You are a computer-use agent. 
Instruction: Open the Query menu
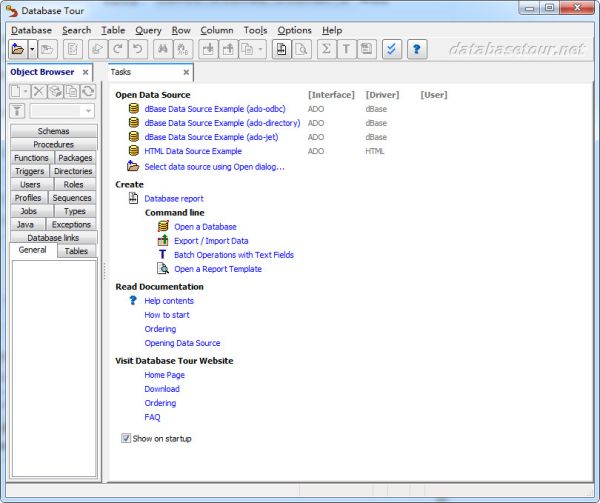pos(148,30)
